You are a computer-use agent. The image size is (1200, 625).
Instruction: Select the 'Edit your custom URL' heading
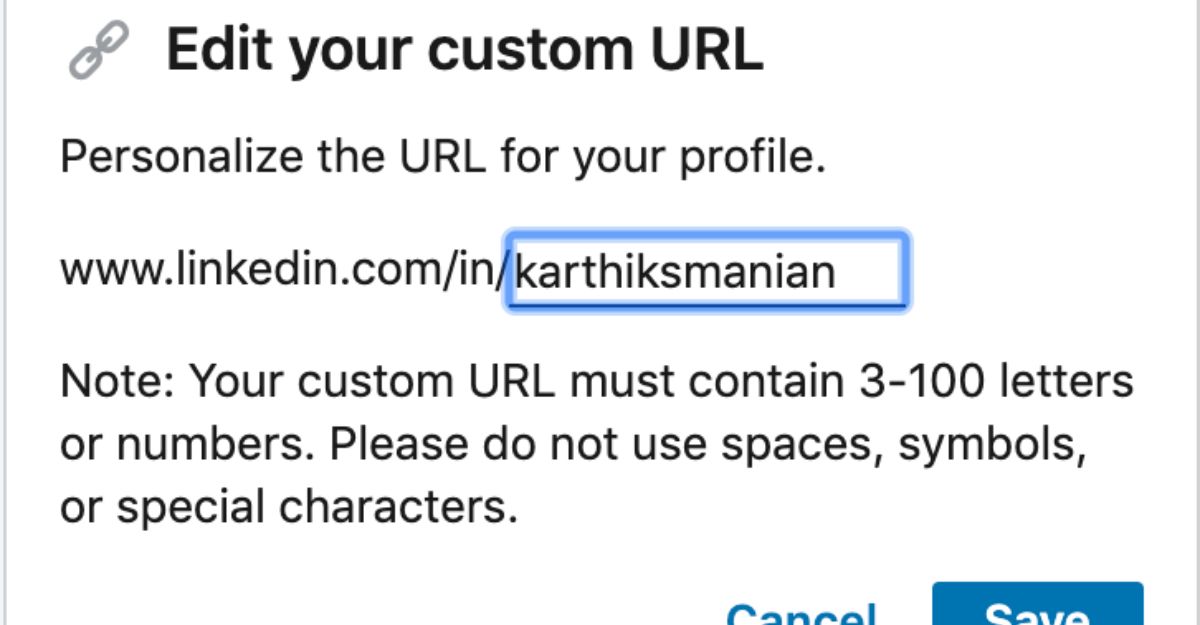465,51
